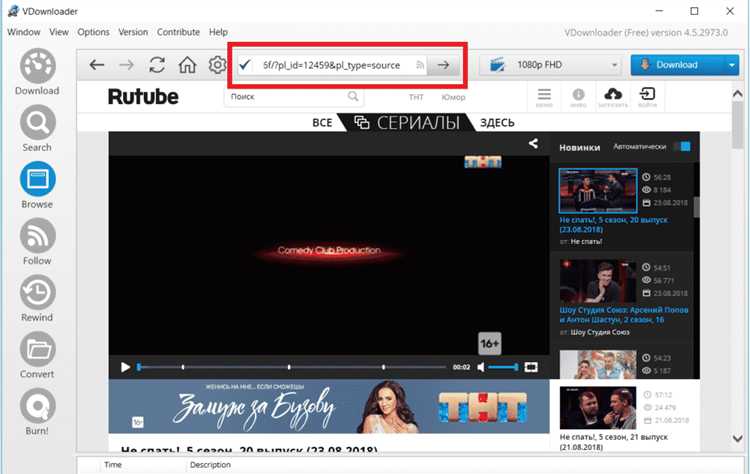Open the ТНТ link in Rutube header

click(416, 97)
